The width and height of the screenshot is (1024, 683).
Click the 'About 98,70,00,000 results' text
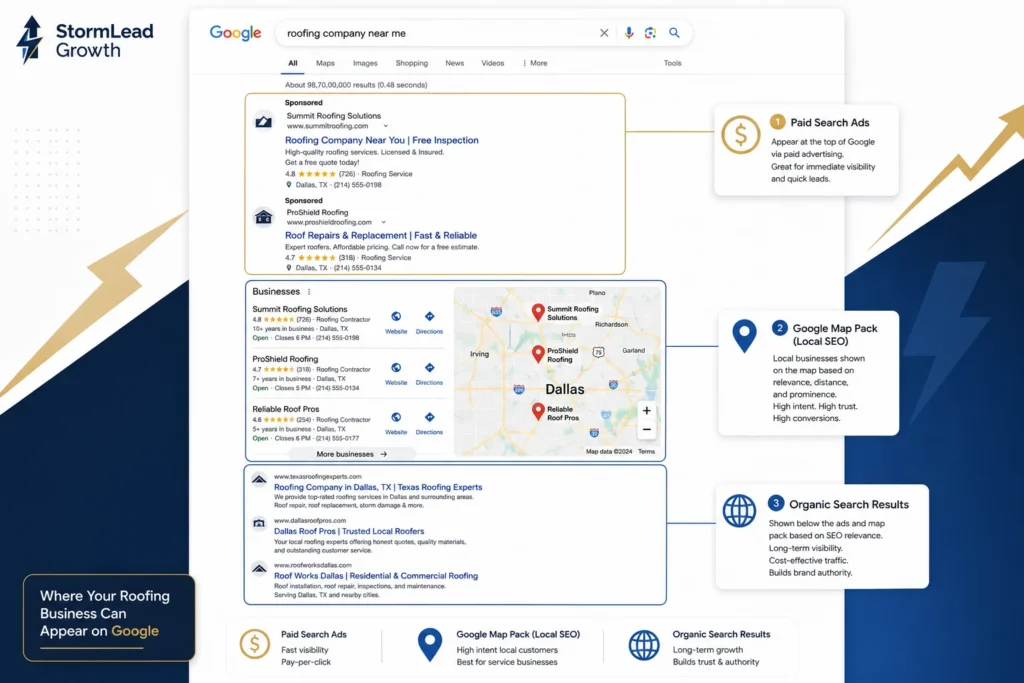pos(356,85)
